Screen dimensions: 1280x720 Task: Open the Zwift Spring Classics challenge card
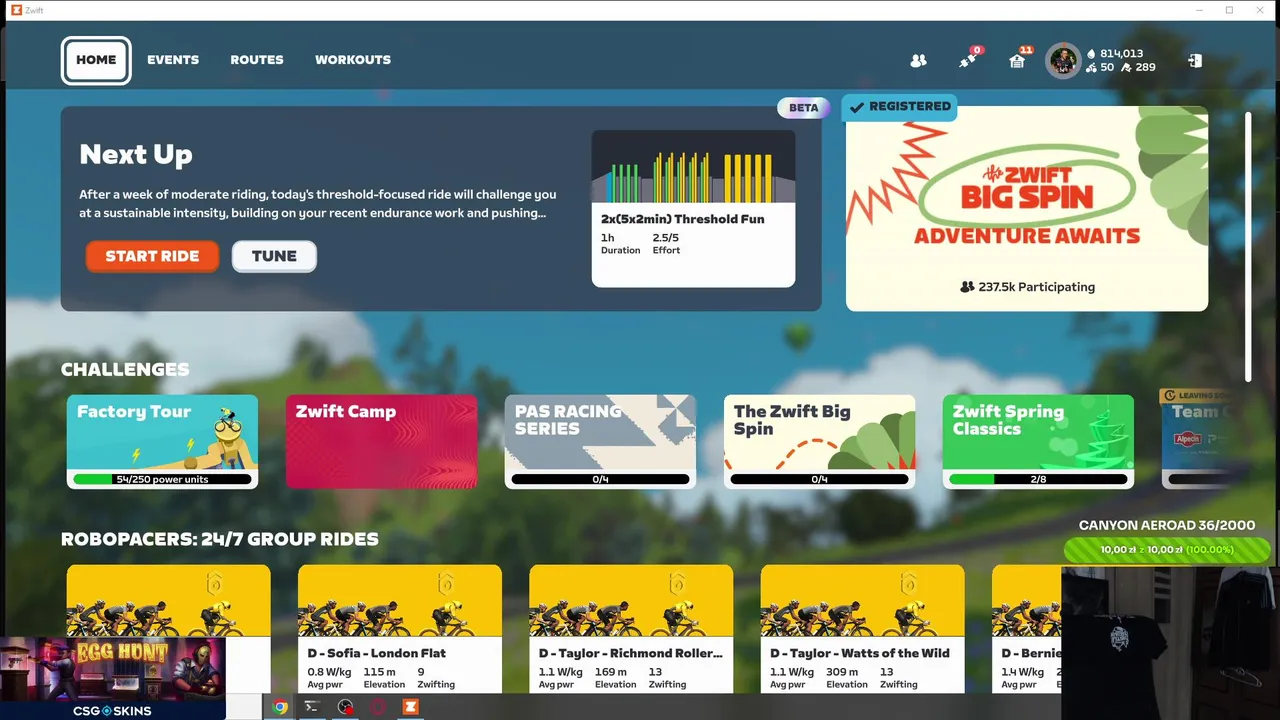[x=1038, y=441]
